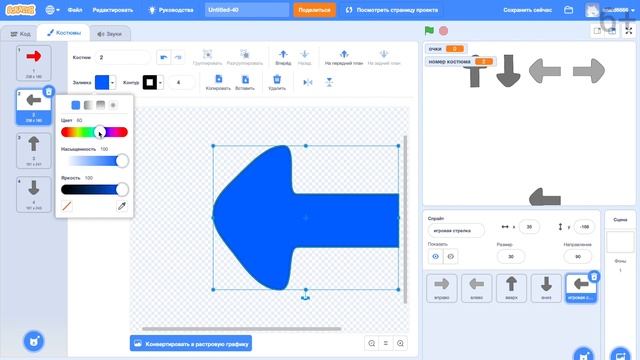640x360 pixels.
Task: Edit the project title field
Action: (247, 10)
